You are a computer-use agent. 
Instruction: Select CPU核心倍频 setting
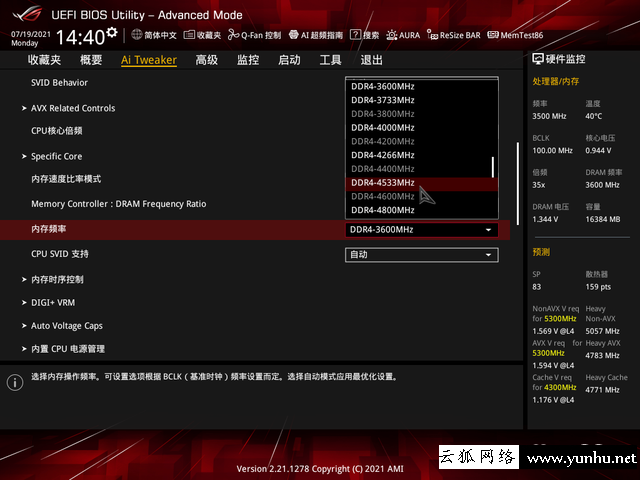click(57, 131)
